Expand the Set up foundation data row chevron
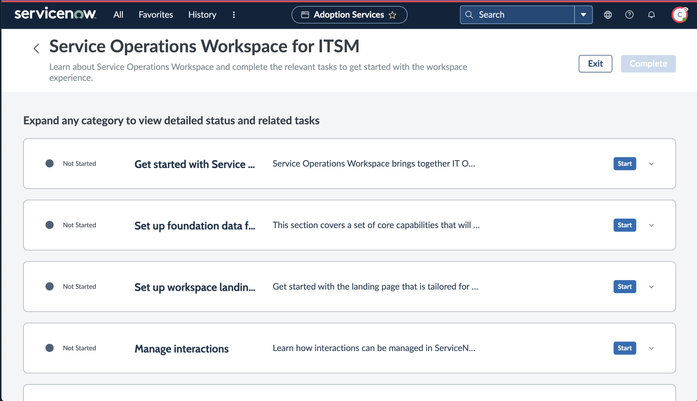The height and width of the screenshot is (401, 697). (x=651, y=225)
